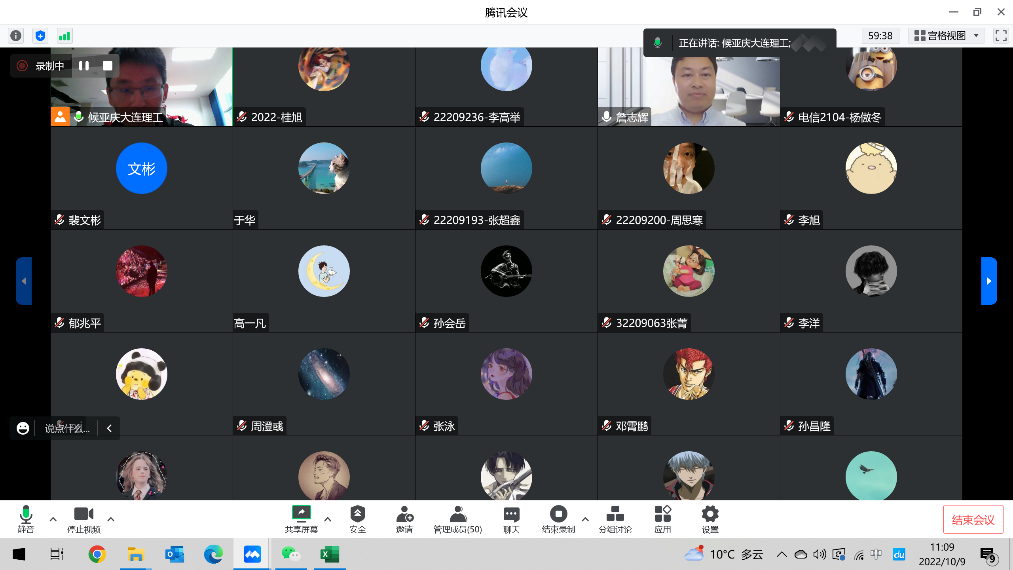Open the apps (应用) icon
This screenshot has height=570, width=1013.
pos(662,518)
